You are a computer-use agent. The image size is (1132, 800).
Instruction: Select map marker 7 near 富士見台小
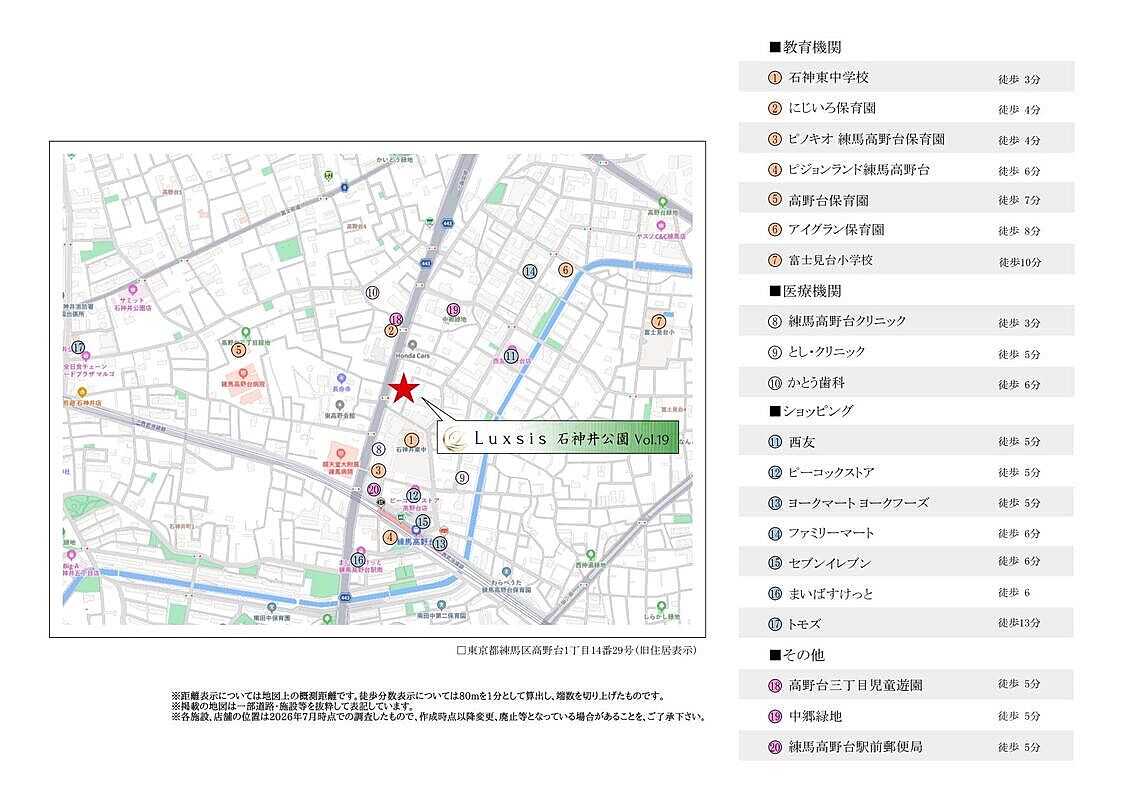click(x=658, y=321)
